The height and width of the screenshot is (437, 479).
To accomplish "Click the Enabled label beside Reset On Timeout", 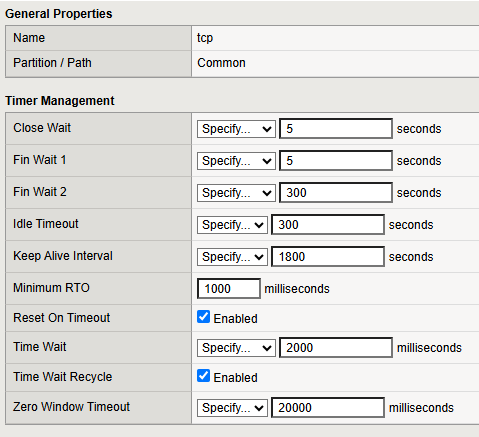I will coord(235,319).
